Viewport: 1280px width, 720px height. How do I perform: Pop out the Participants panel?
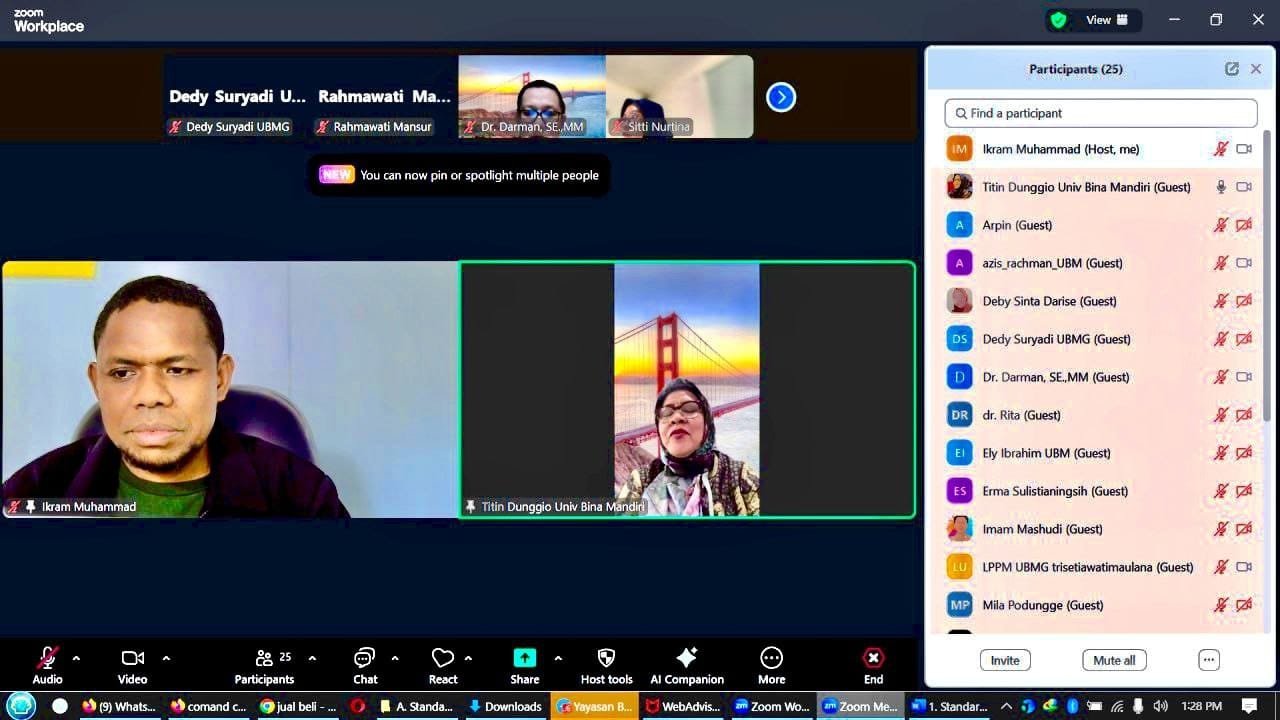click(x=1232, y=69)
